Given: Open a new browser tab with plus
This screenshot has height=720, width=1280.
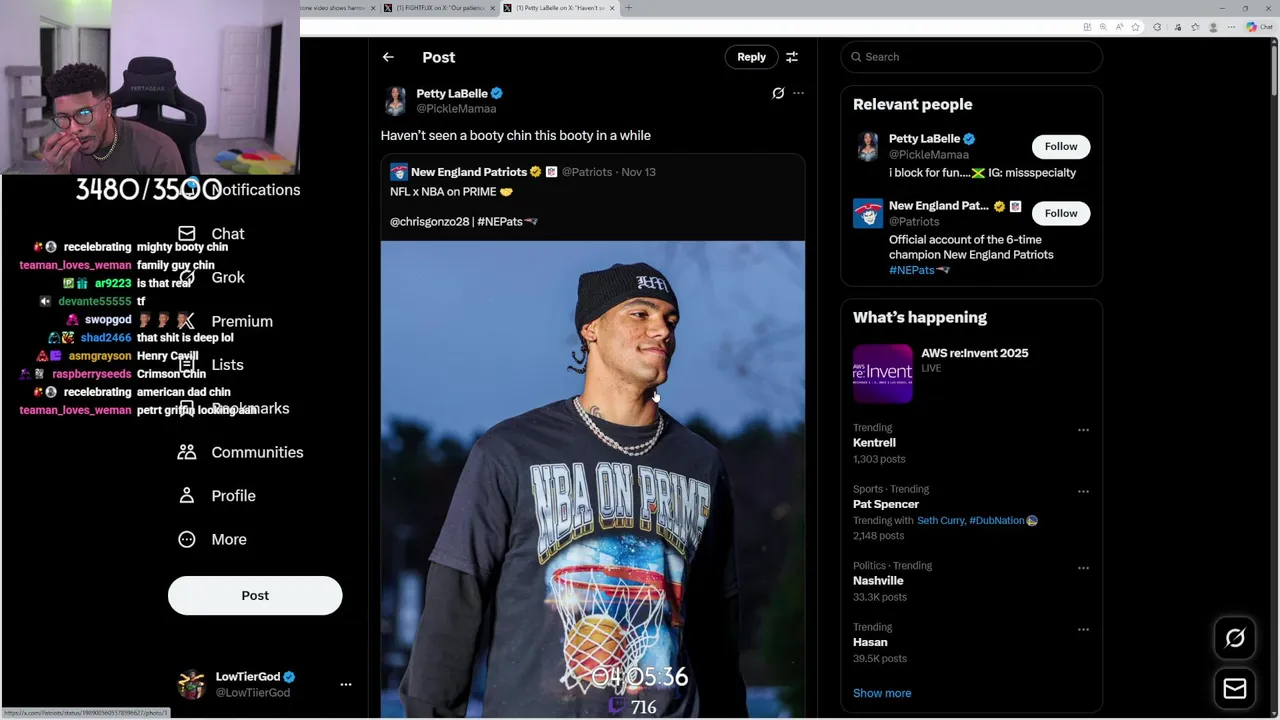Looking at the screenshot, I should (628, 8).
